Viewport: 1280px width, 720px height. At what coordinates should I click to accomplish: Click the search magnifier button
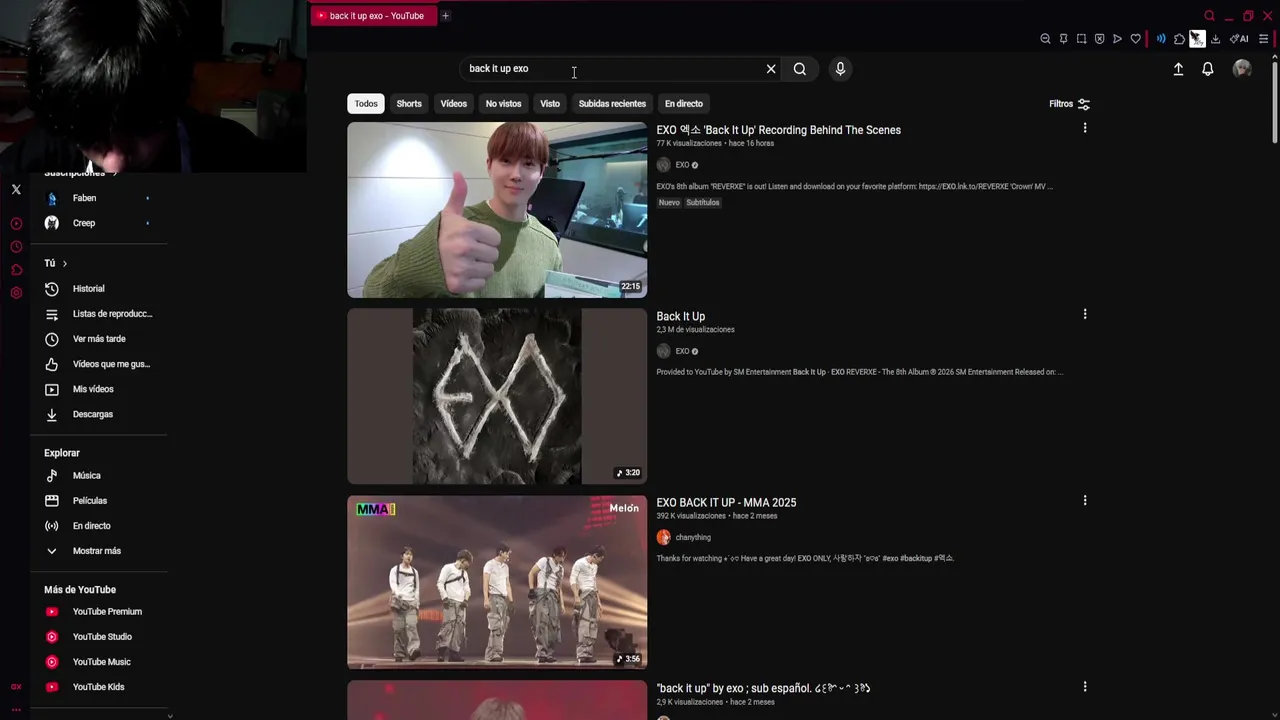(800, 69)
